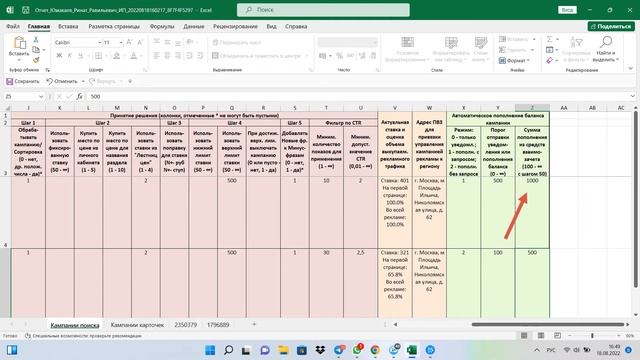Click the horizontal scrollbar thumb

(x=548, y=324)
